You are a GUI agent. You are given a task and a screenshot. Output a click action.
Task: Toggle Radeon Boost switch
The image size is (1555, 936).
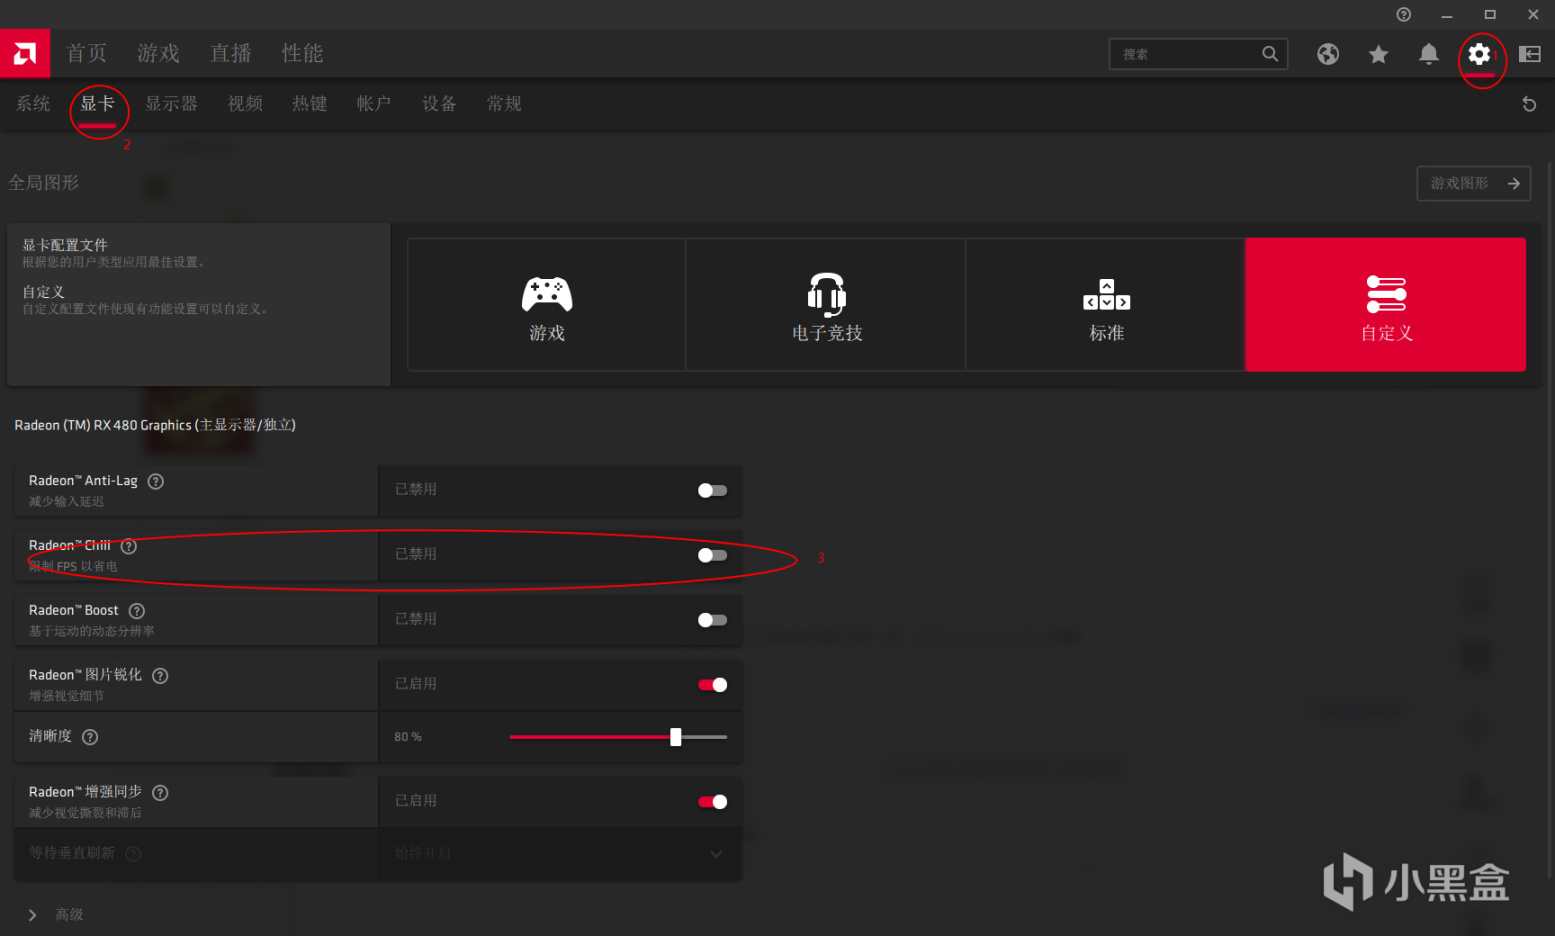click(x=712, y=621)
